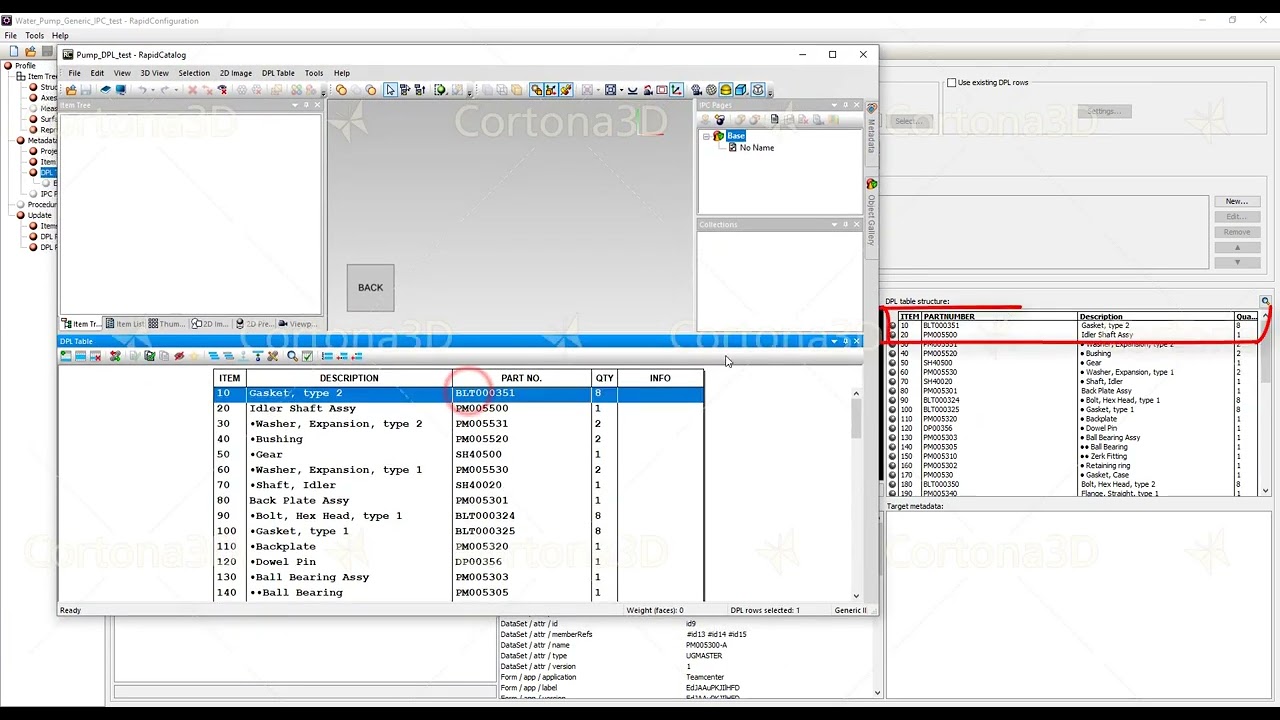
Task: Click the yellow star icon in DPL Table toolbar
Action: 194,356
